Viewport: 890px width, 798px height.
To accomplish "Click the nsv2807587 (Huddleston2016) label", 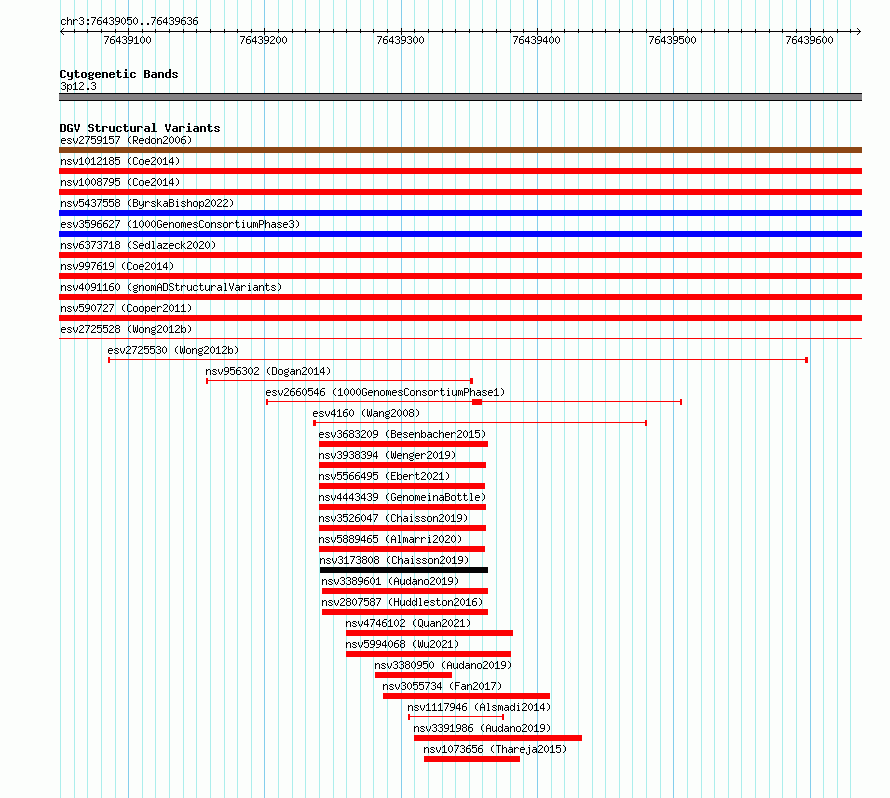I will tap(402, 602).
